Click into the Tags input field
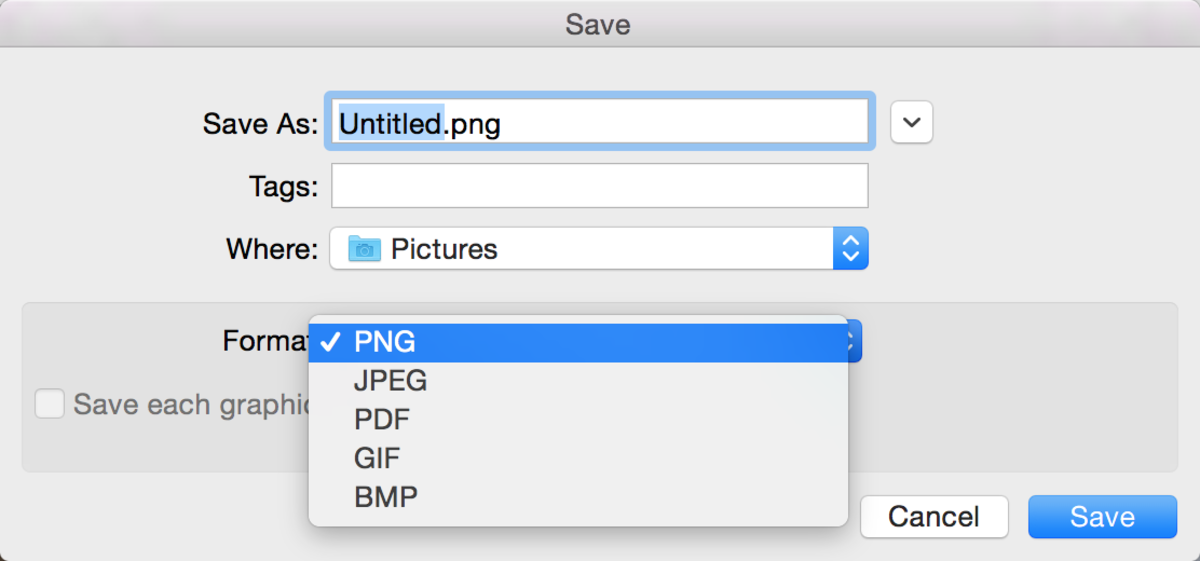This screenshot has height=561, width=1200. click(x=599, y=186)
